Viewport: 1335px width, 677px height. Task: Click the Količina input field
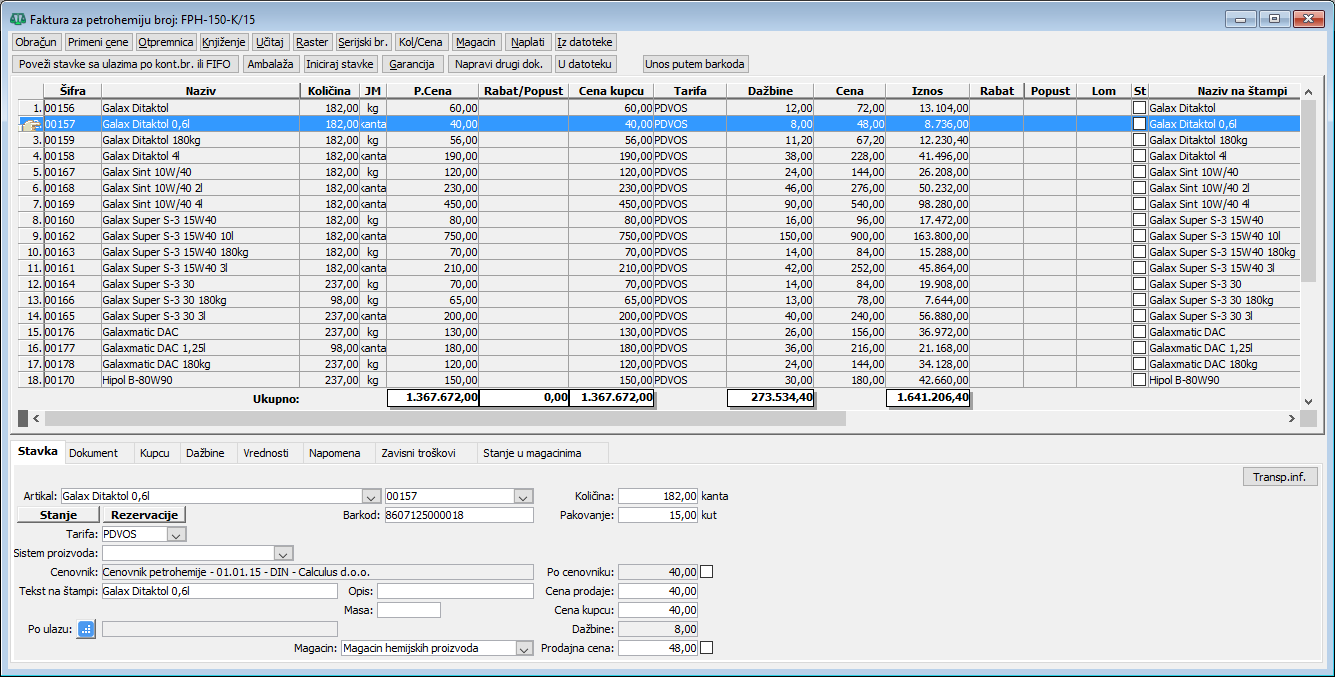pos(658,496)
